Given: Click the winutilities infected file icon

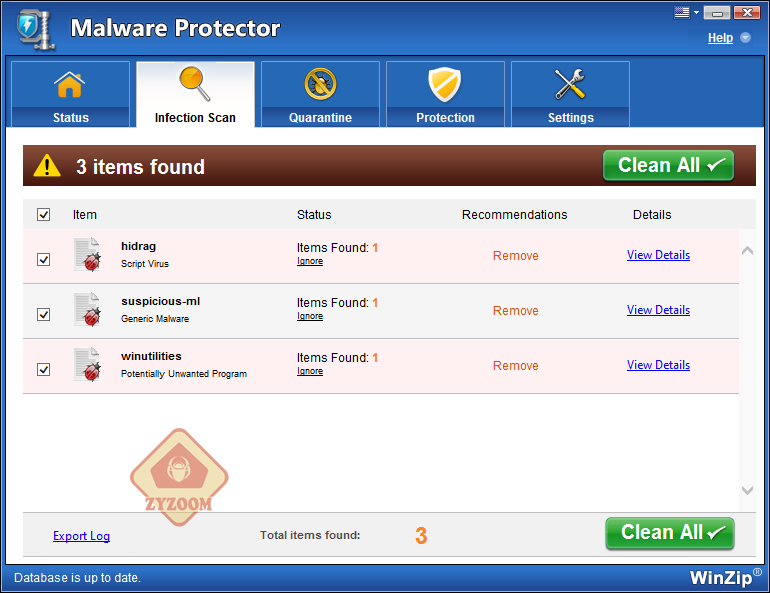Looking at the screenshot, I should [x=87, y=364].
